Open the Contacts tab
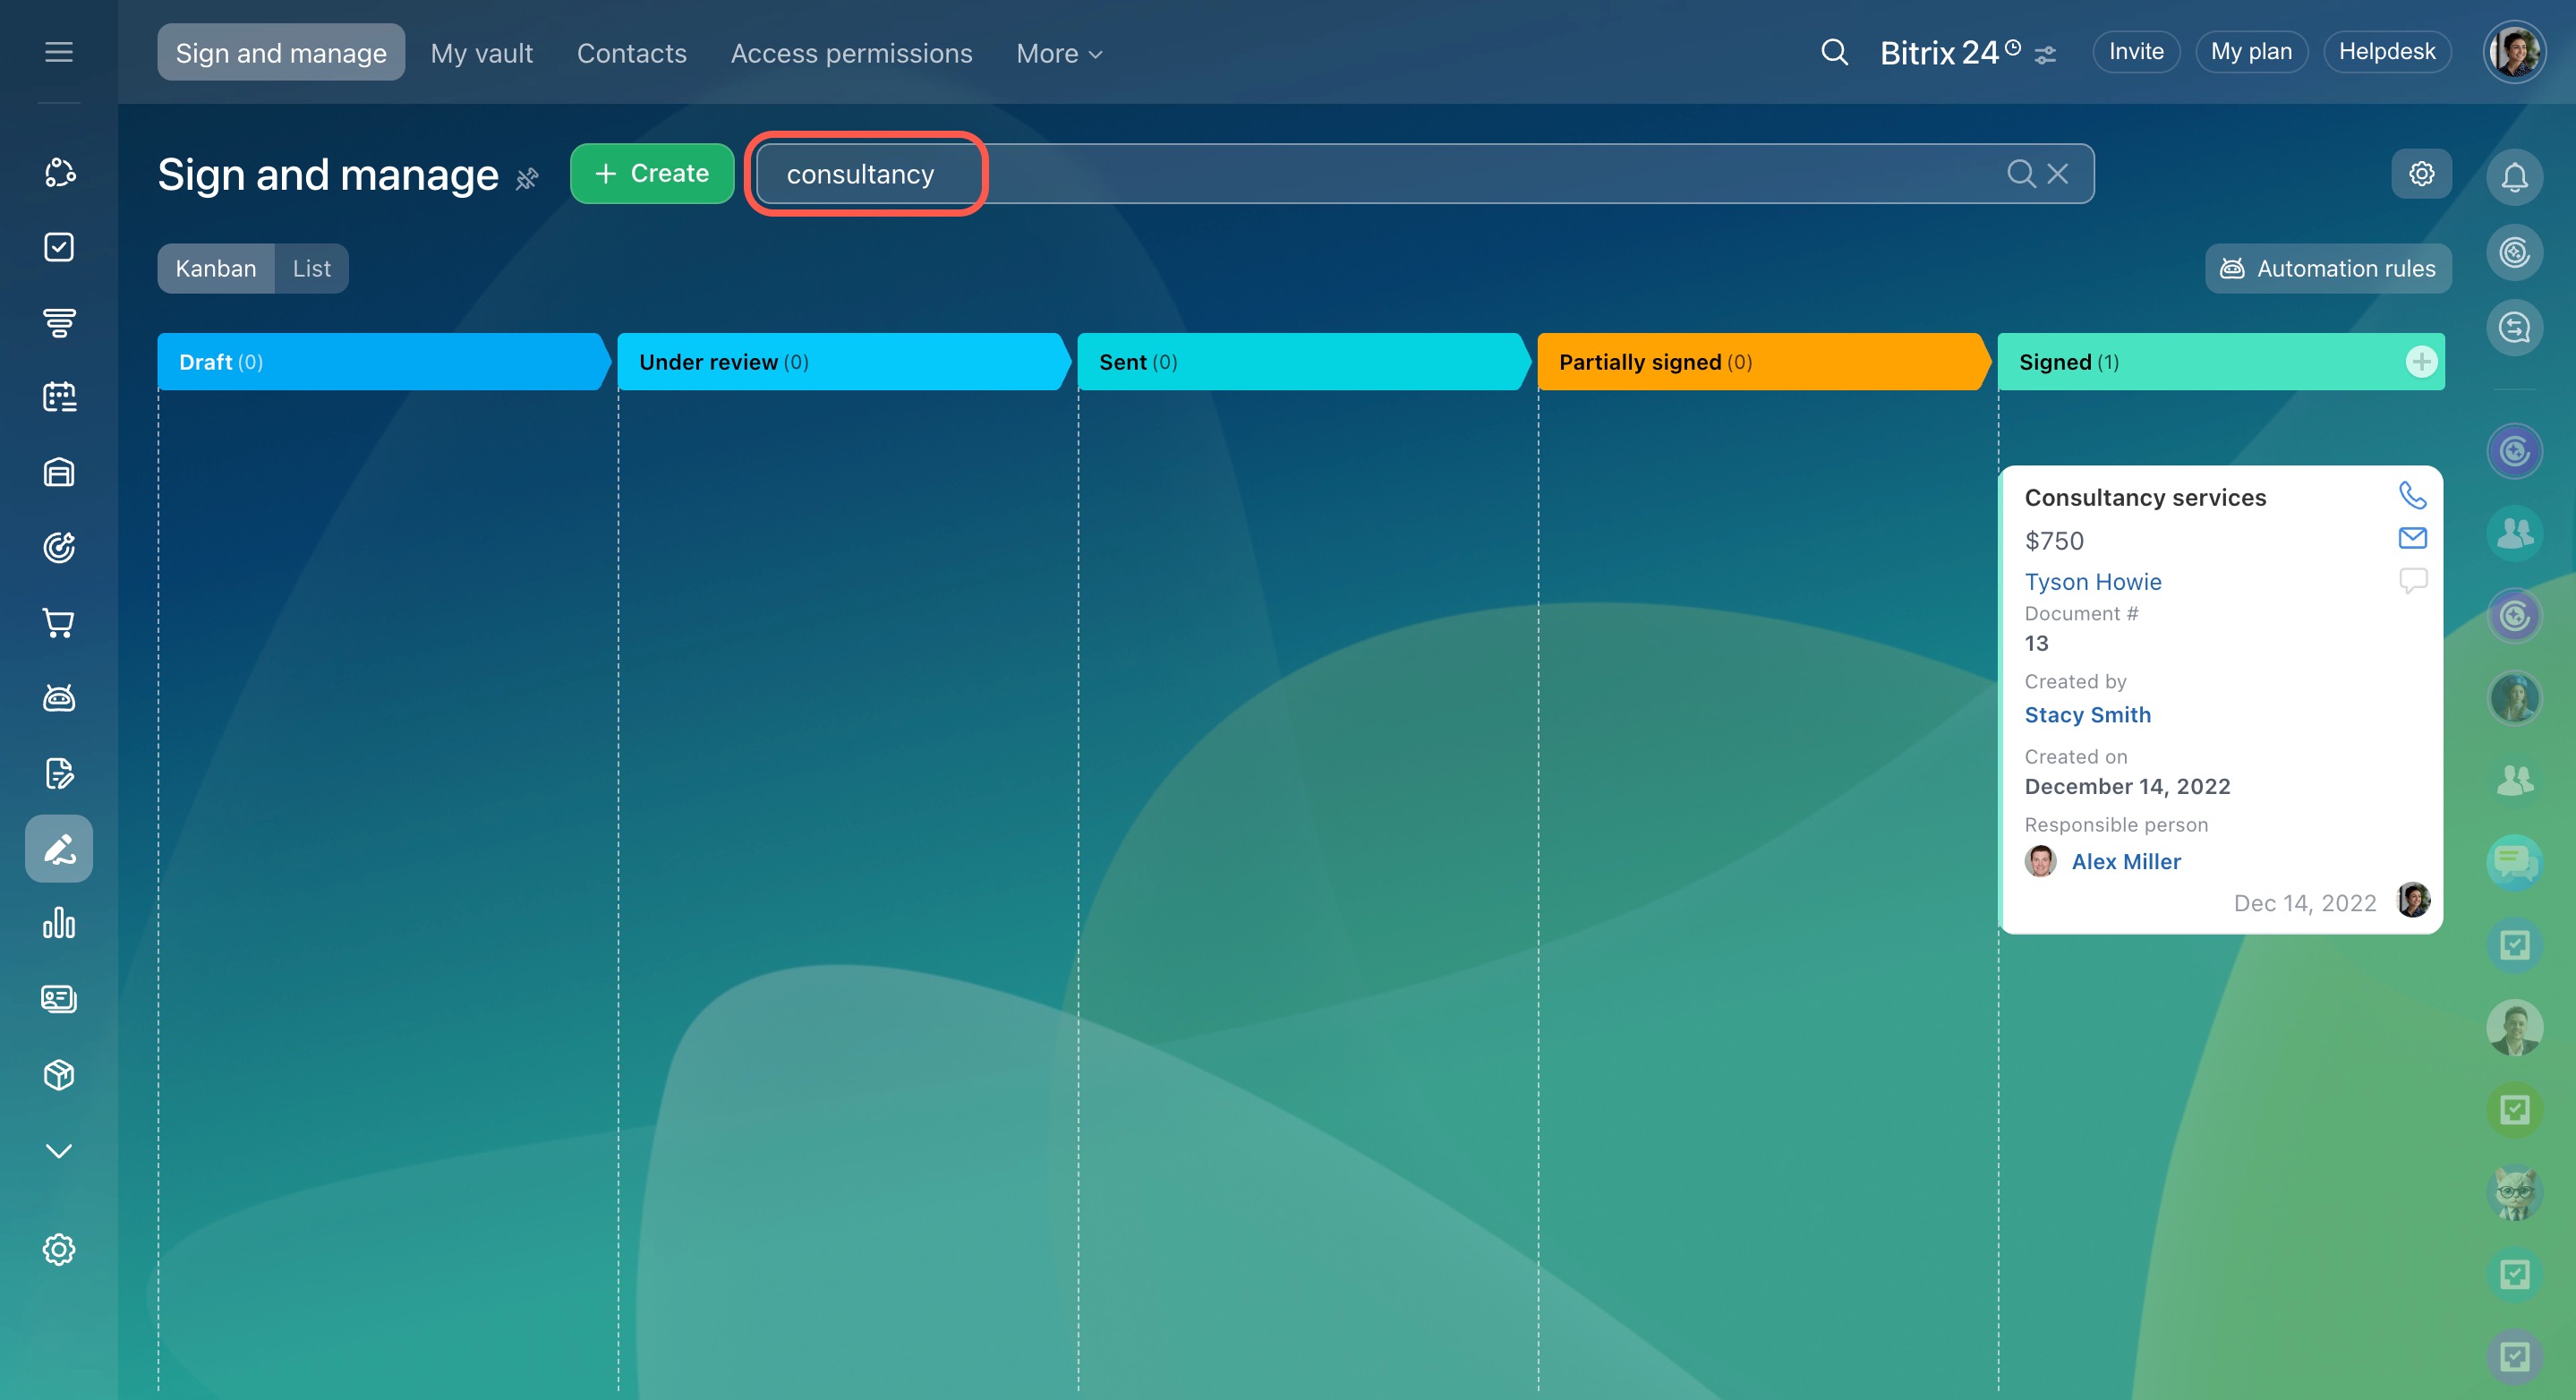The width and height of the screenshot is (2576, 1400). point(632,53)
